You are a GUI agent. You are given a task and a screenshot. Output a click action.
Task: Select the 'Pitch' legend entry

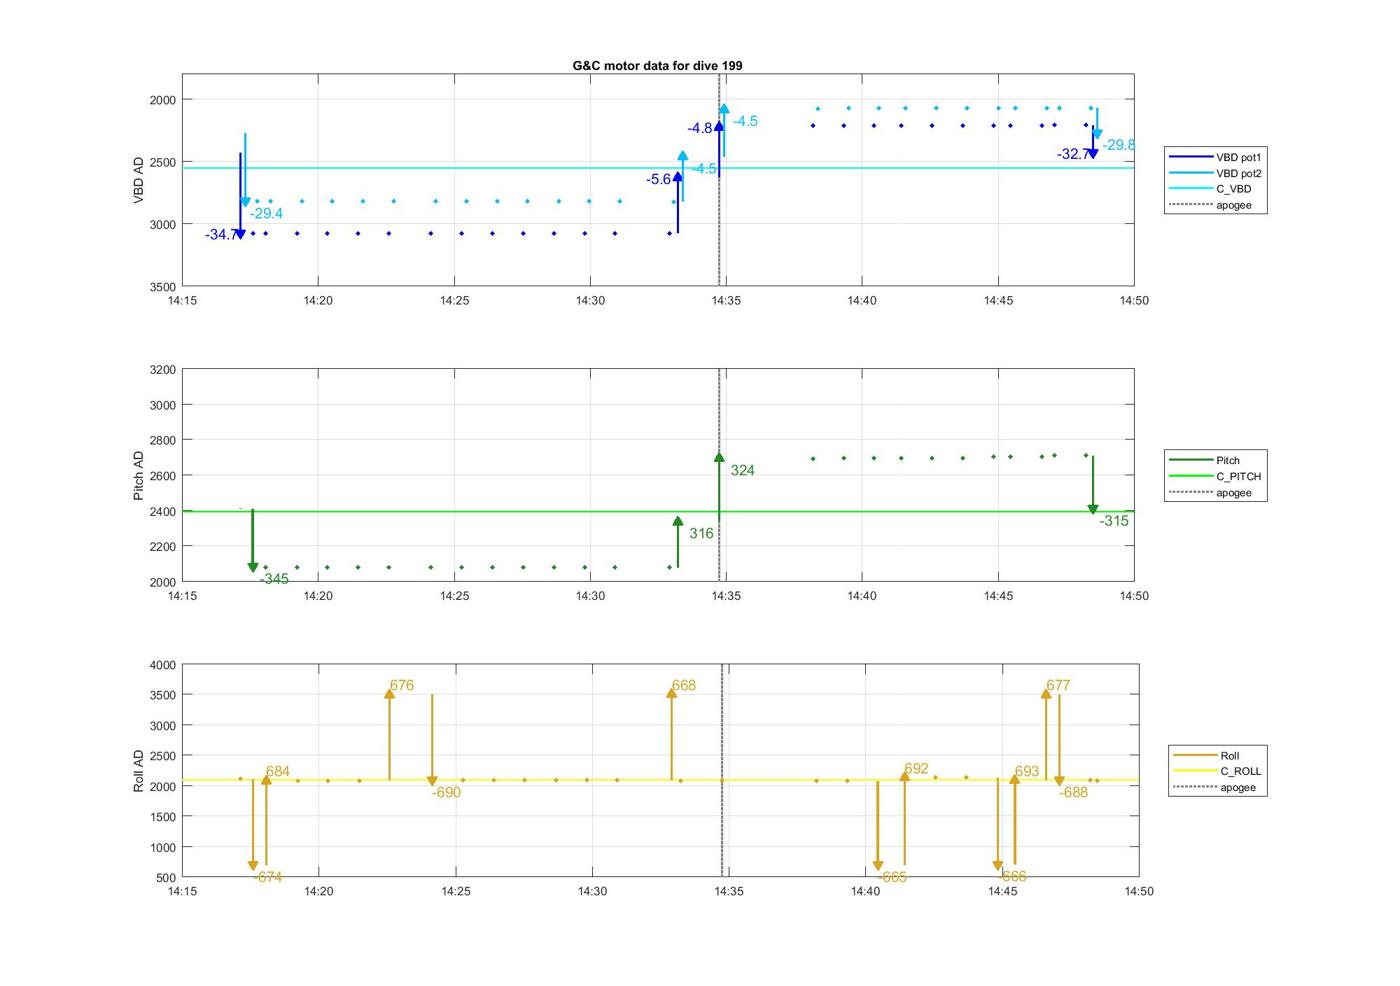tap(1205, 460)
